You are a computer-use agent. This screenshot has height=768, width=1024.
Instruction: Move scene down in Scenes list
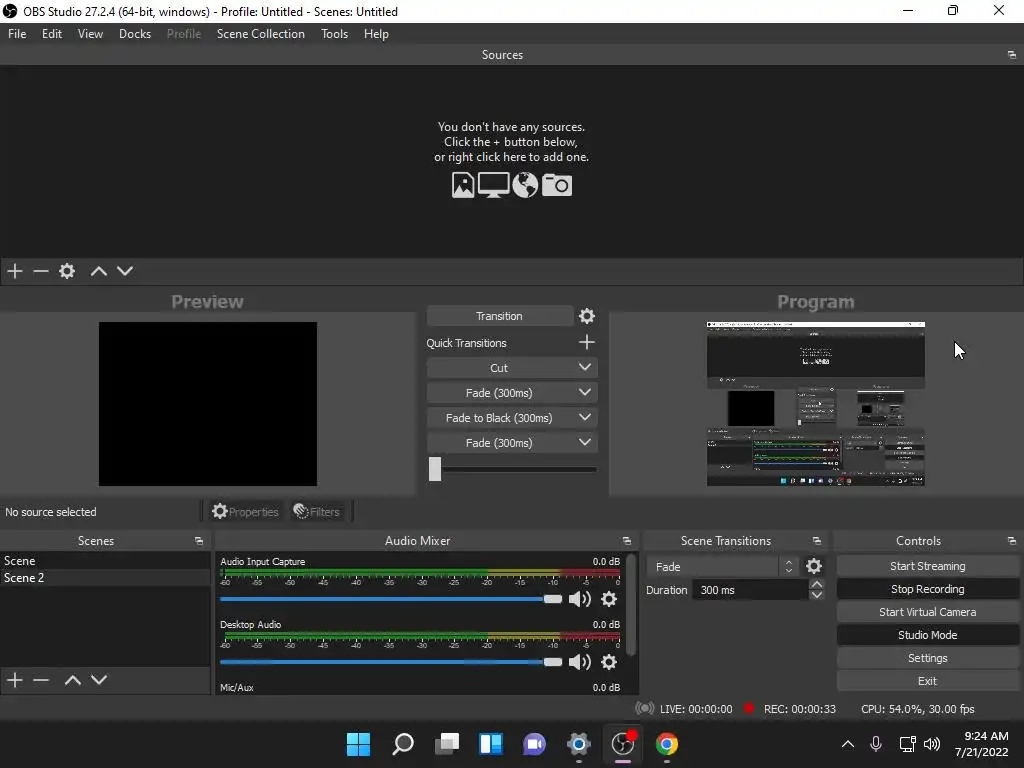tap(99, 680)
